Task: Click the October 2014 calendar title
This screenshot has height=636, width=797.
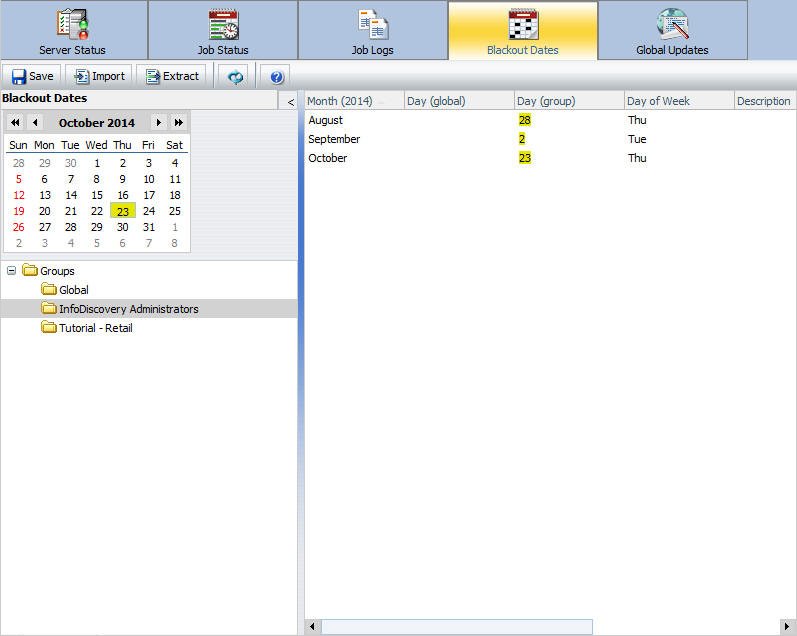Action: click(97, 123)
